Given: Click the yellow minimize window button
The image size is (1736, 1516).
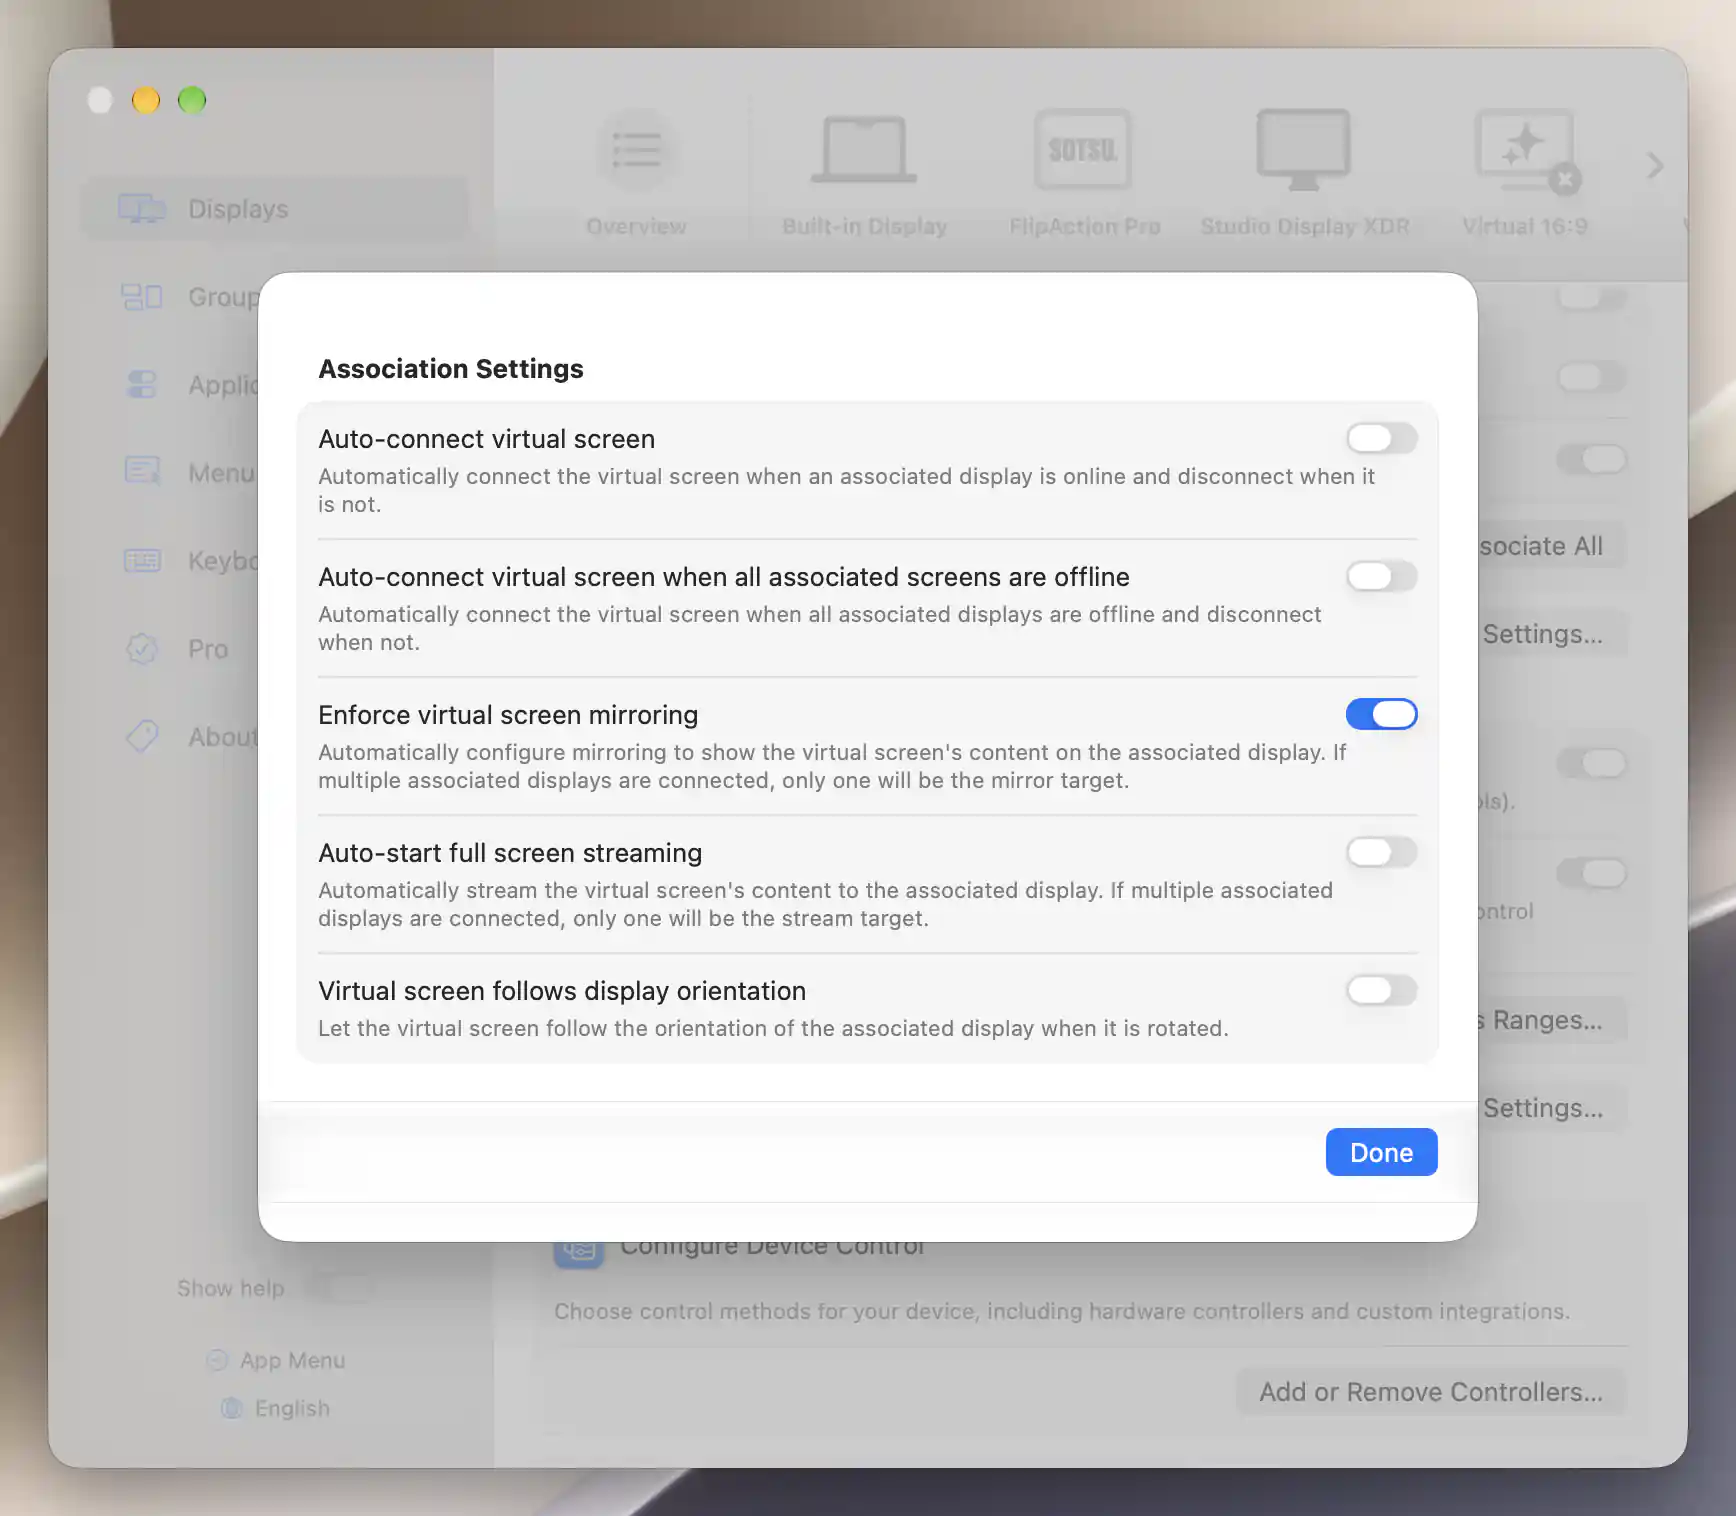Looking at the screenshot, I should (x=146, y=100).
